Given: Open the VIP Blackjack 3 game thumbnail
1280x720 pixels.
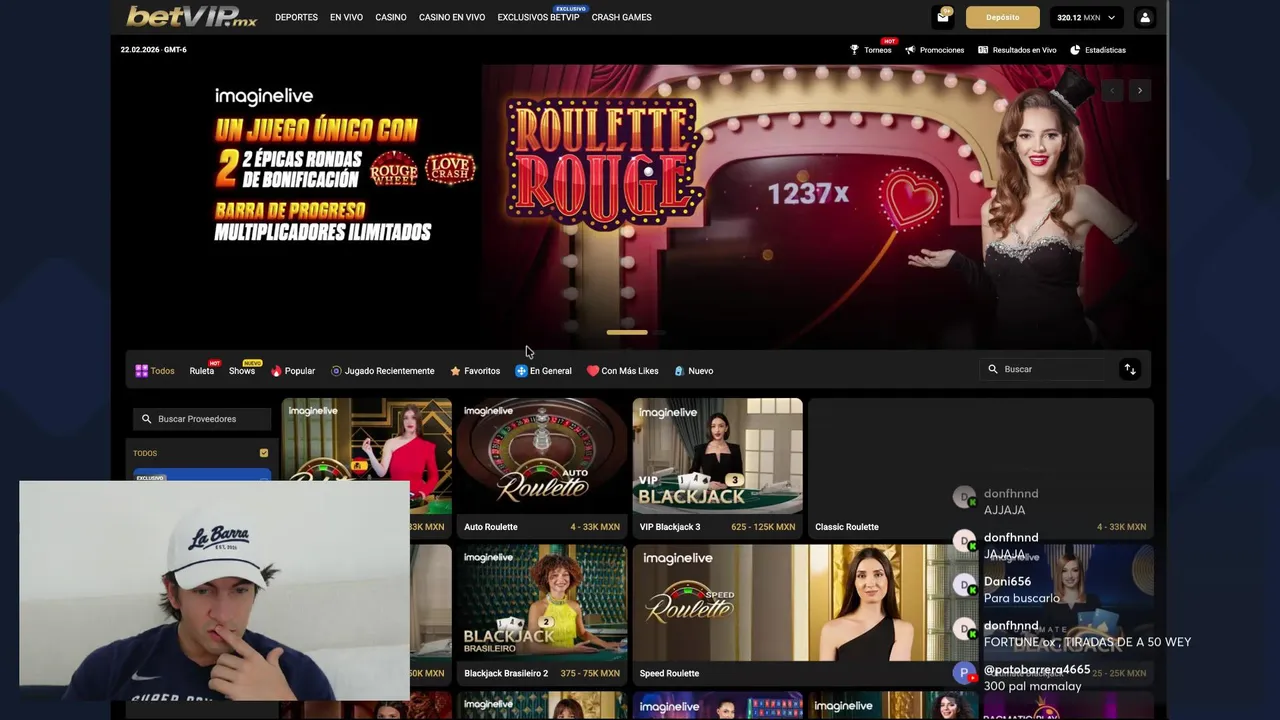Looking at the screenshot, I should [717, 456].
